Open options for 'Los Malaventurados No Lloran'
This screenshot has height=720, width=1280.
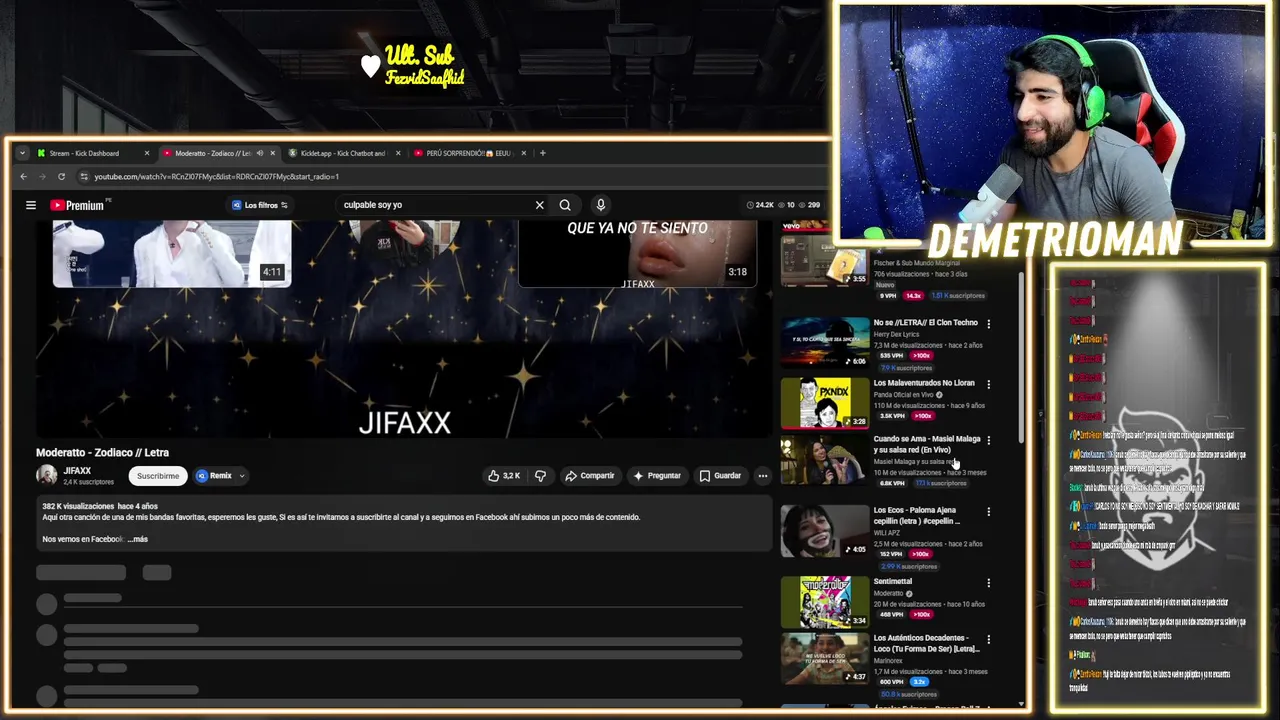click(x=988, y=384)
